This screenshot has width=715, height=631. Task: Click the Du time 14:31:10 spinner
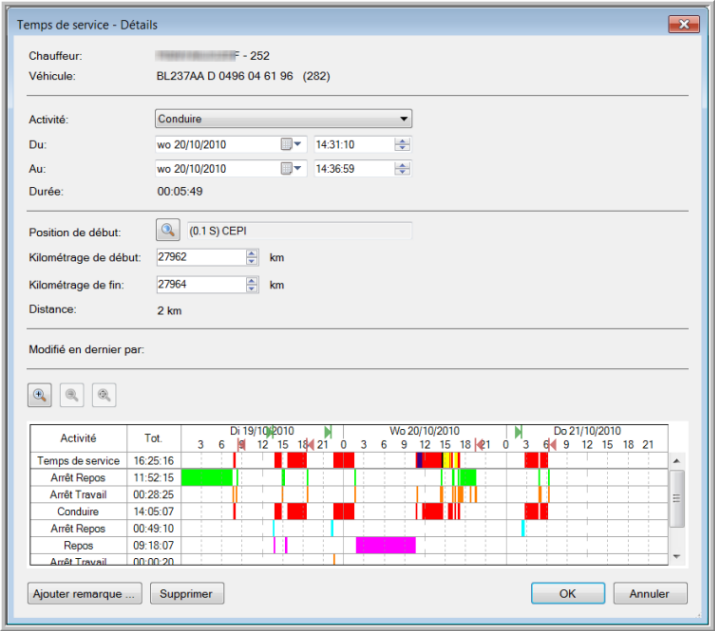402,144
